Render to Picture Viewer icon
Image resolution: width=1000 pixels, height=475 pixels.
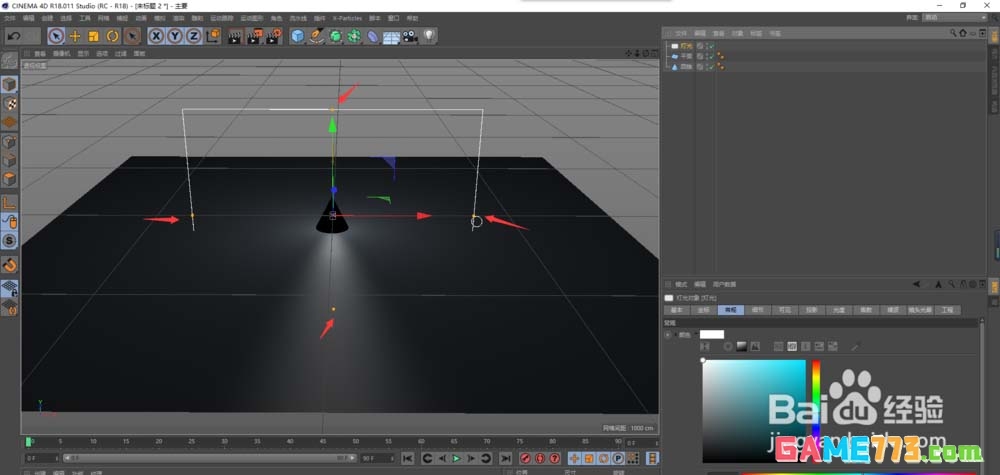(x=254, y=36)
